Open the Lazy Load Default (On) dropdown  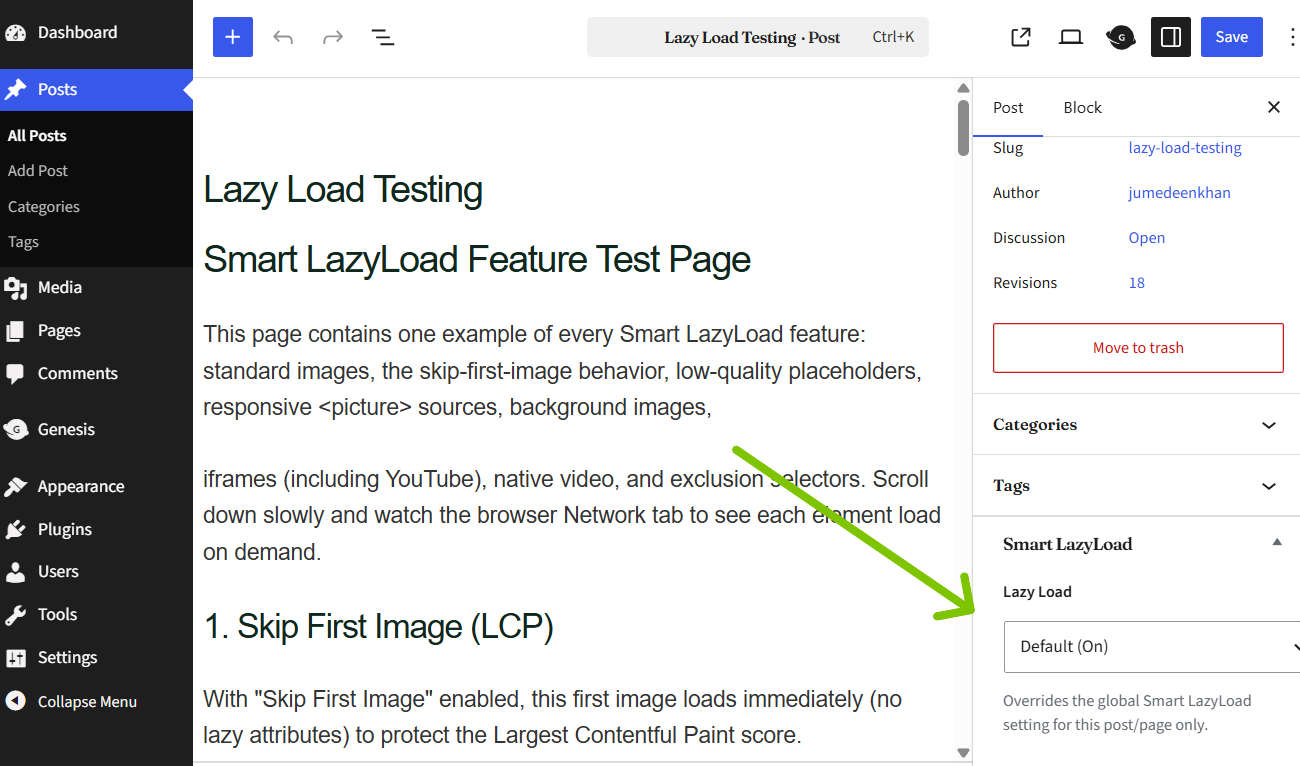coord(1152,647)
